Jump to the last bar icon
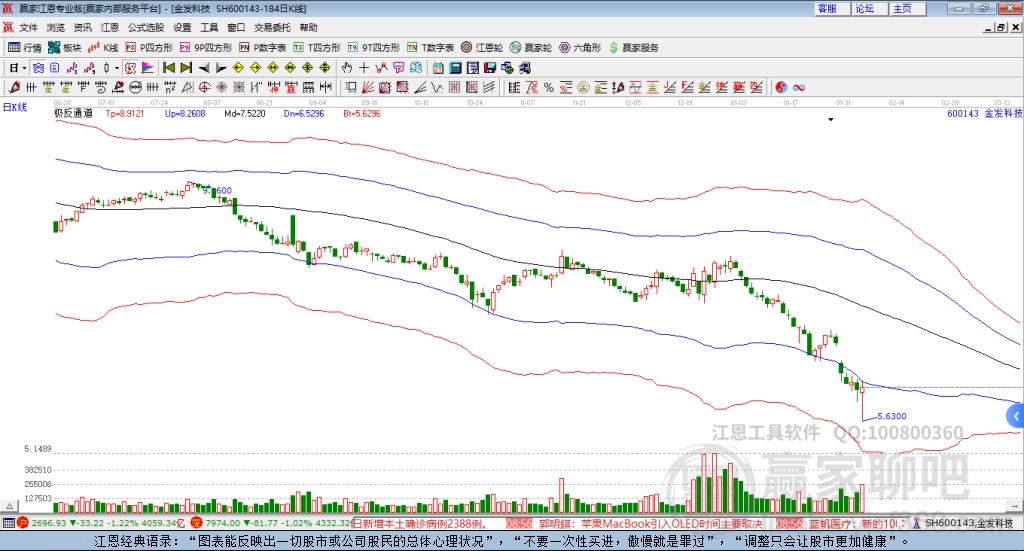The width and height of the screenshot is (1024, 551). [x=186, y=68]
